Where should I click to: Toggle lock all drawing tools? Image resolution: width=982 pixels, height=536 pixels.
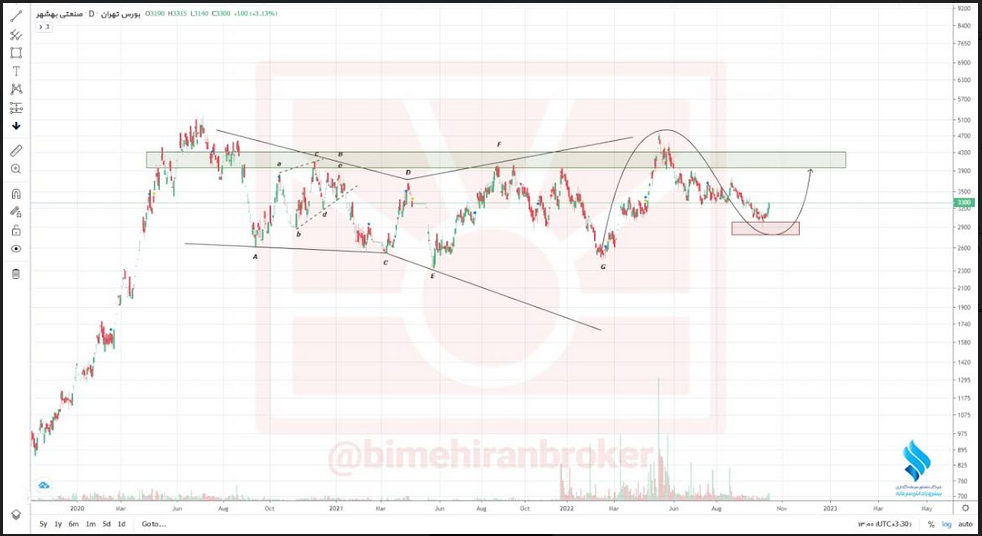coord(16,230)
